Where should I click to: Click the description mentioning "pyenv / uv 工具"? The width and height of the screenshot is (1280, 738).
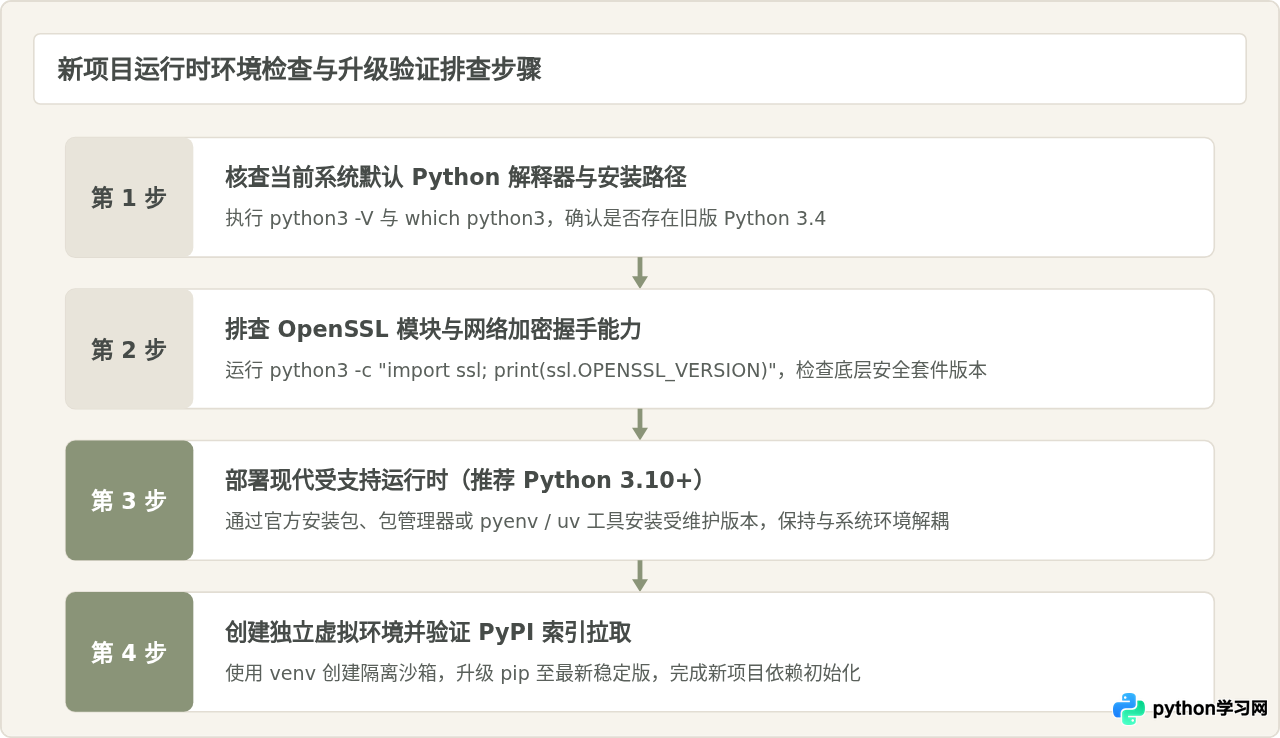tap(587, 521)
